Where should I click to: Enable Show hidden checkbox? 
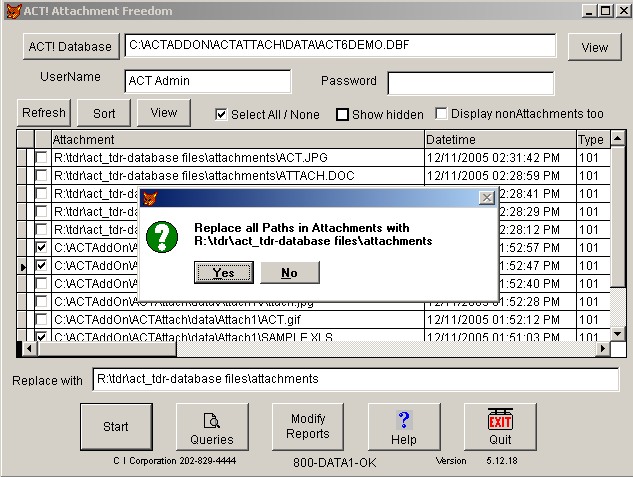342,115
